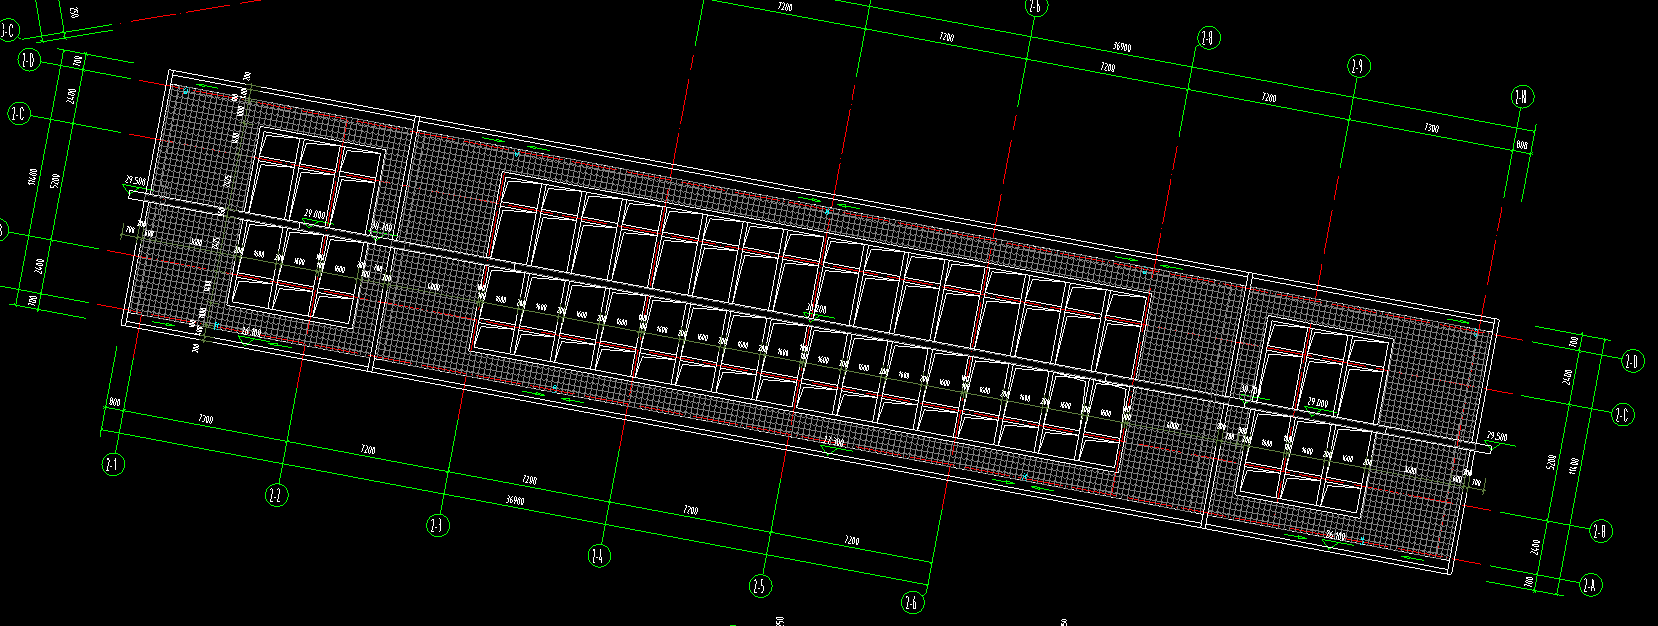Screen dimensions: 1658x626
Task: Select the 2-1 grid axis bubble
Action: [114, 464]
